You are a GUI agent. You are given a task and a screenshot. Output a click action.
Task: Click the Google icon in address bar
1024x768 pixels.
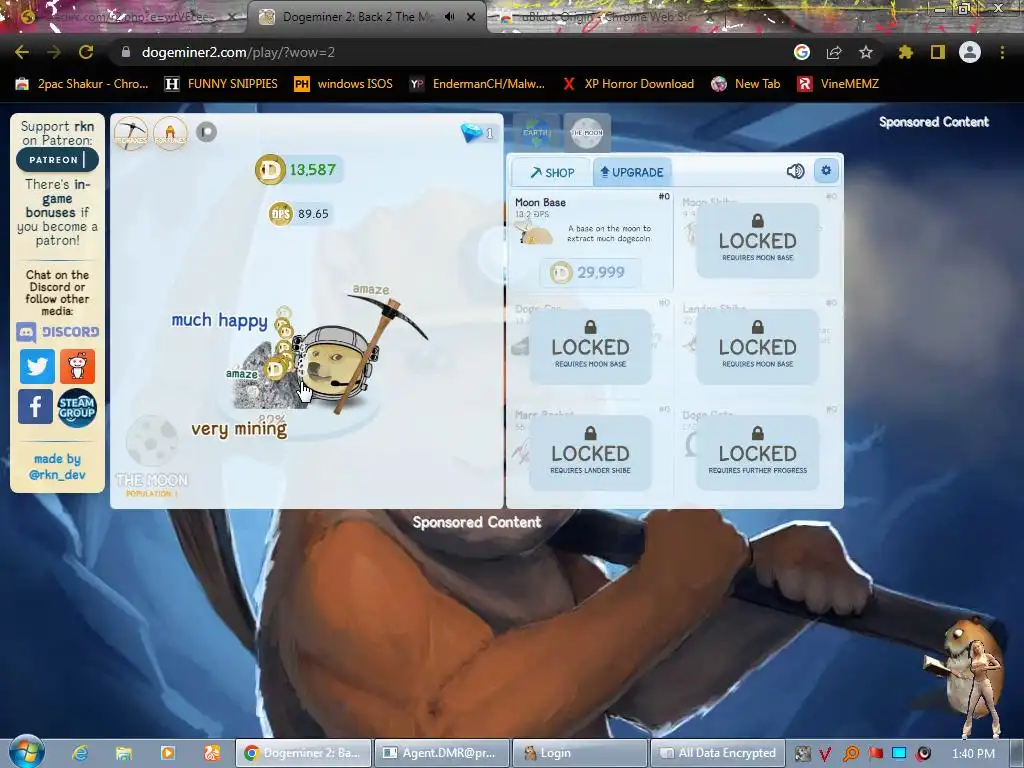point(801,52)
